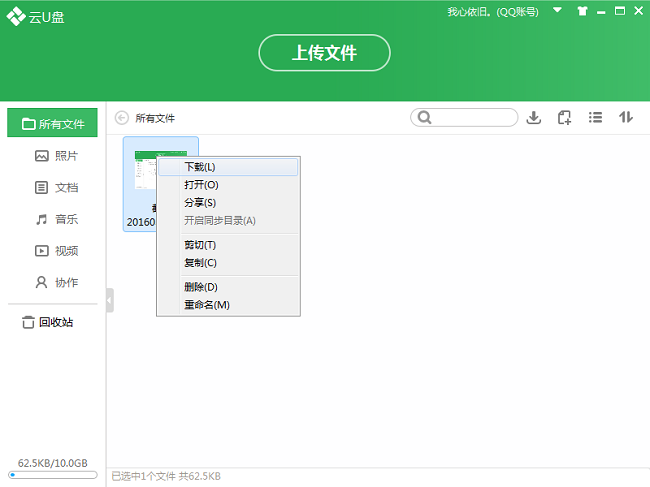Click the storage usage progress bar
The height and width of the screenshot is (487, 650).
coord(53,475)
